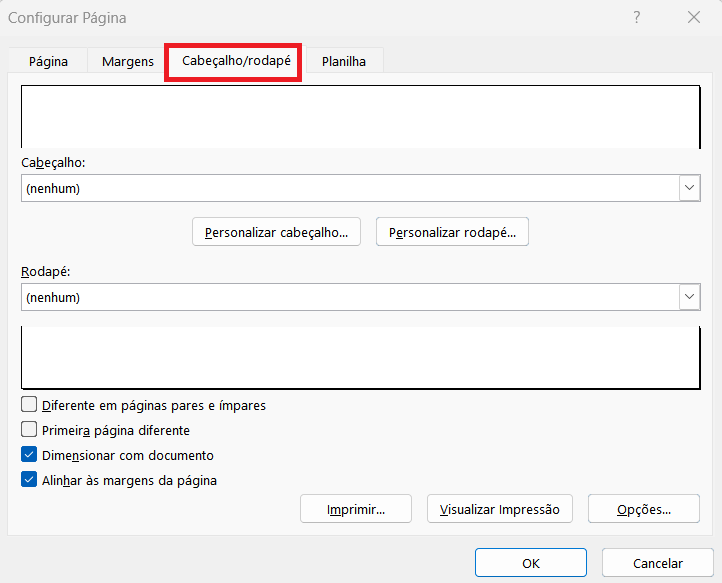Screen dimensions: 722x583
Task: Click the header preview box at top
Action: pyautogui.click(x=360, y=117)
